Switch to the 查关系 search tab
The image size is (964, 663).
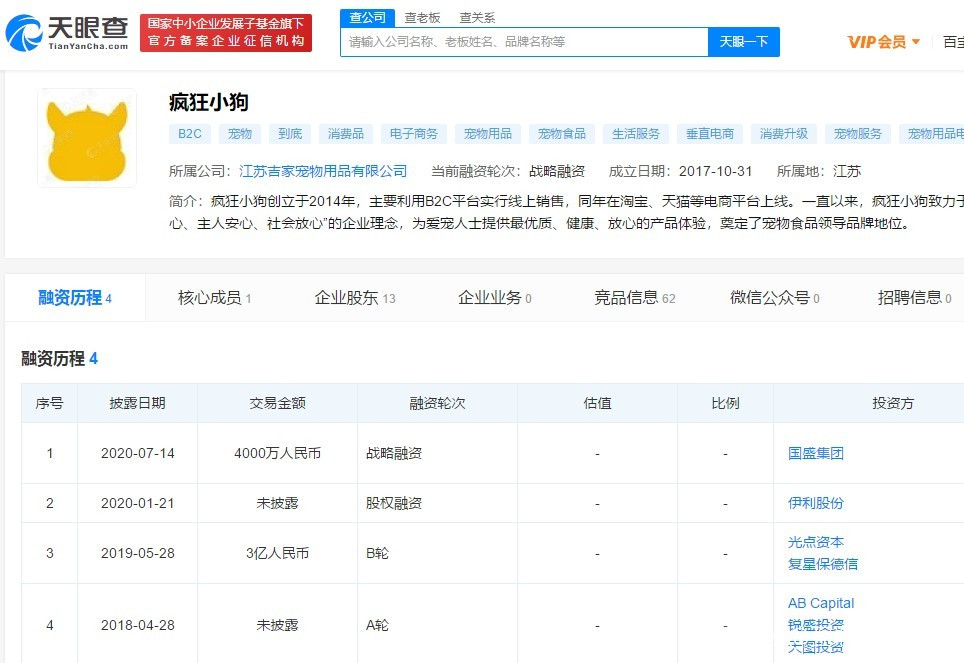tap(477, 18)
